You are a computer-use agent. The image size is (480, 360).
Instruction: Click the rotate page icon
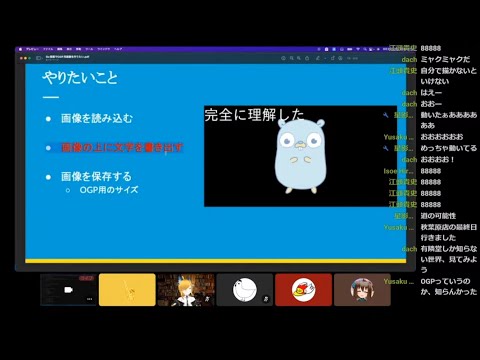tap(333, 58)
